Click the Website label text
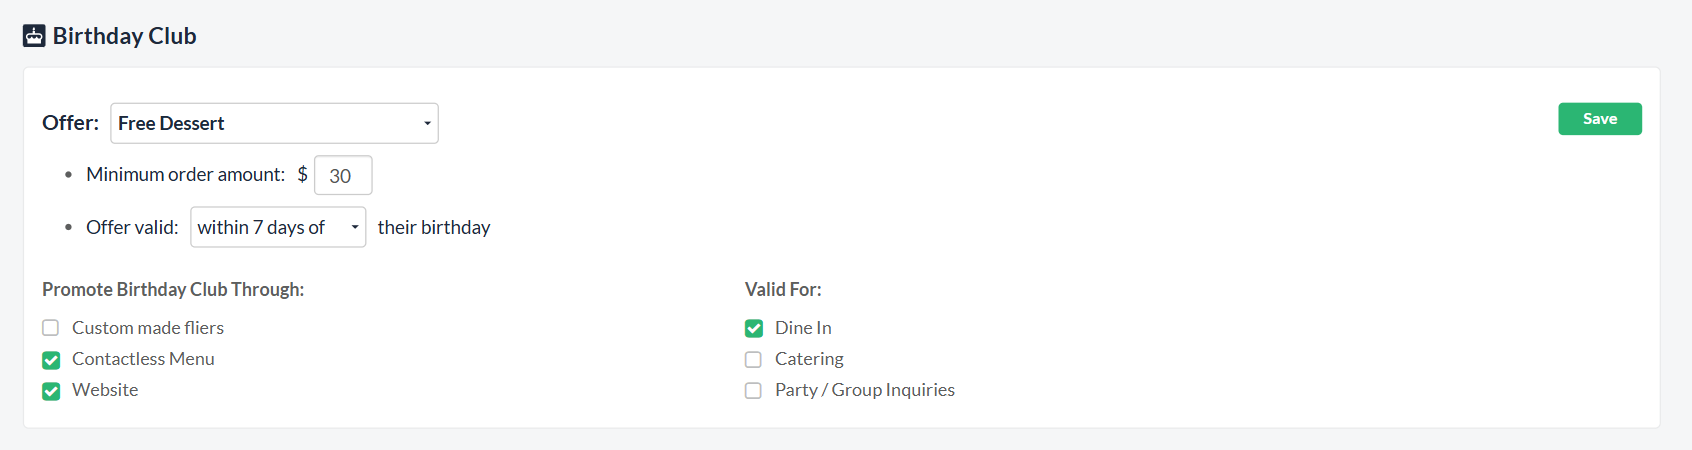Viewport: 1692px width, 450px height. [x=105, y=390]
